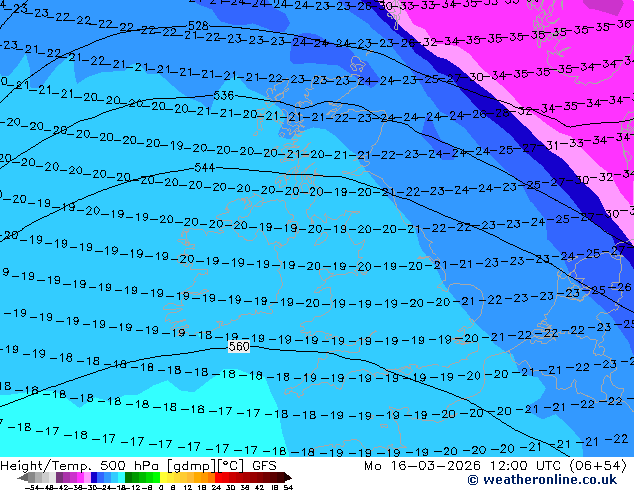Click the 560 height contour label
The width and height of the screenshot is (634, 490).
[x=239, y=346]
